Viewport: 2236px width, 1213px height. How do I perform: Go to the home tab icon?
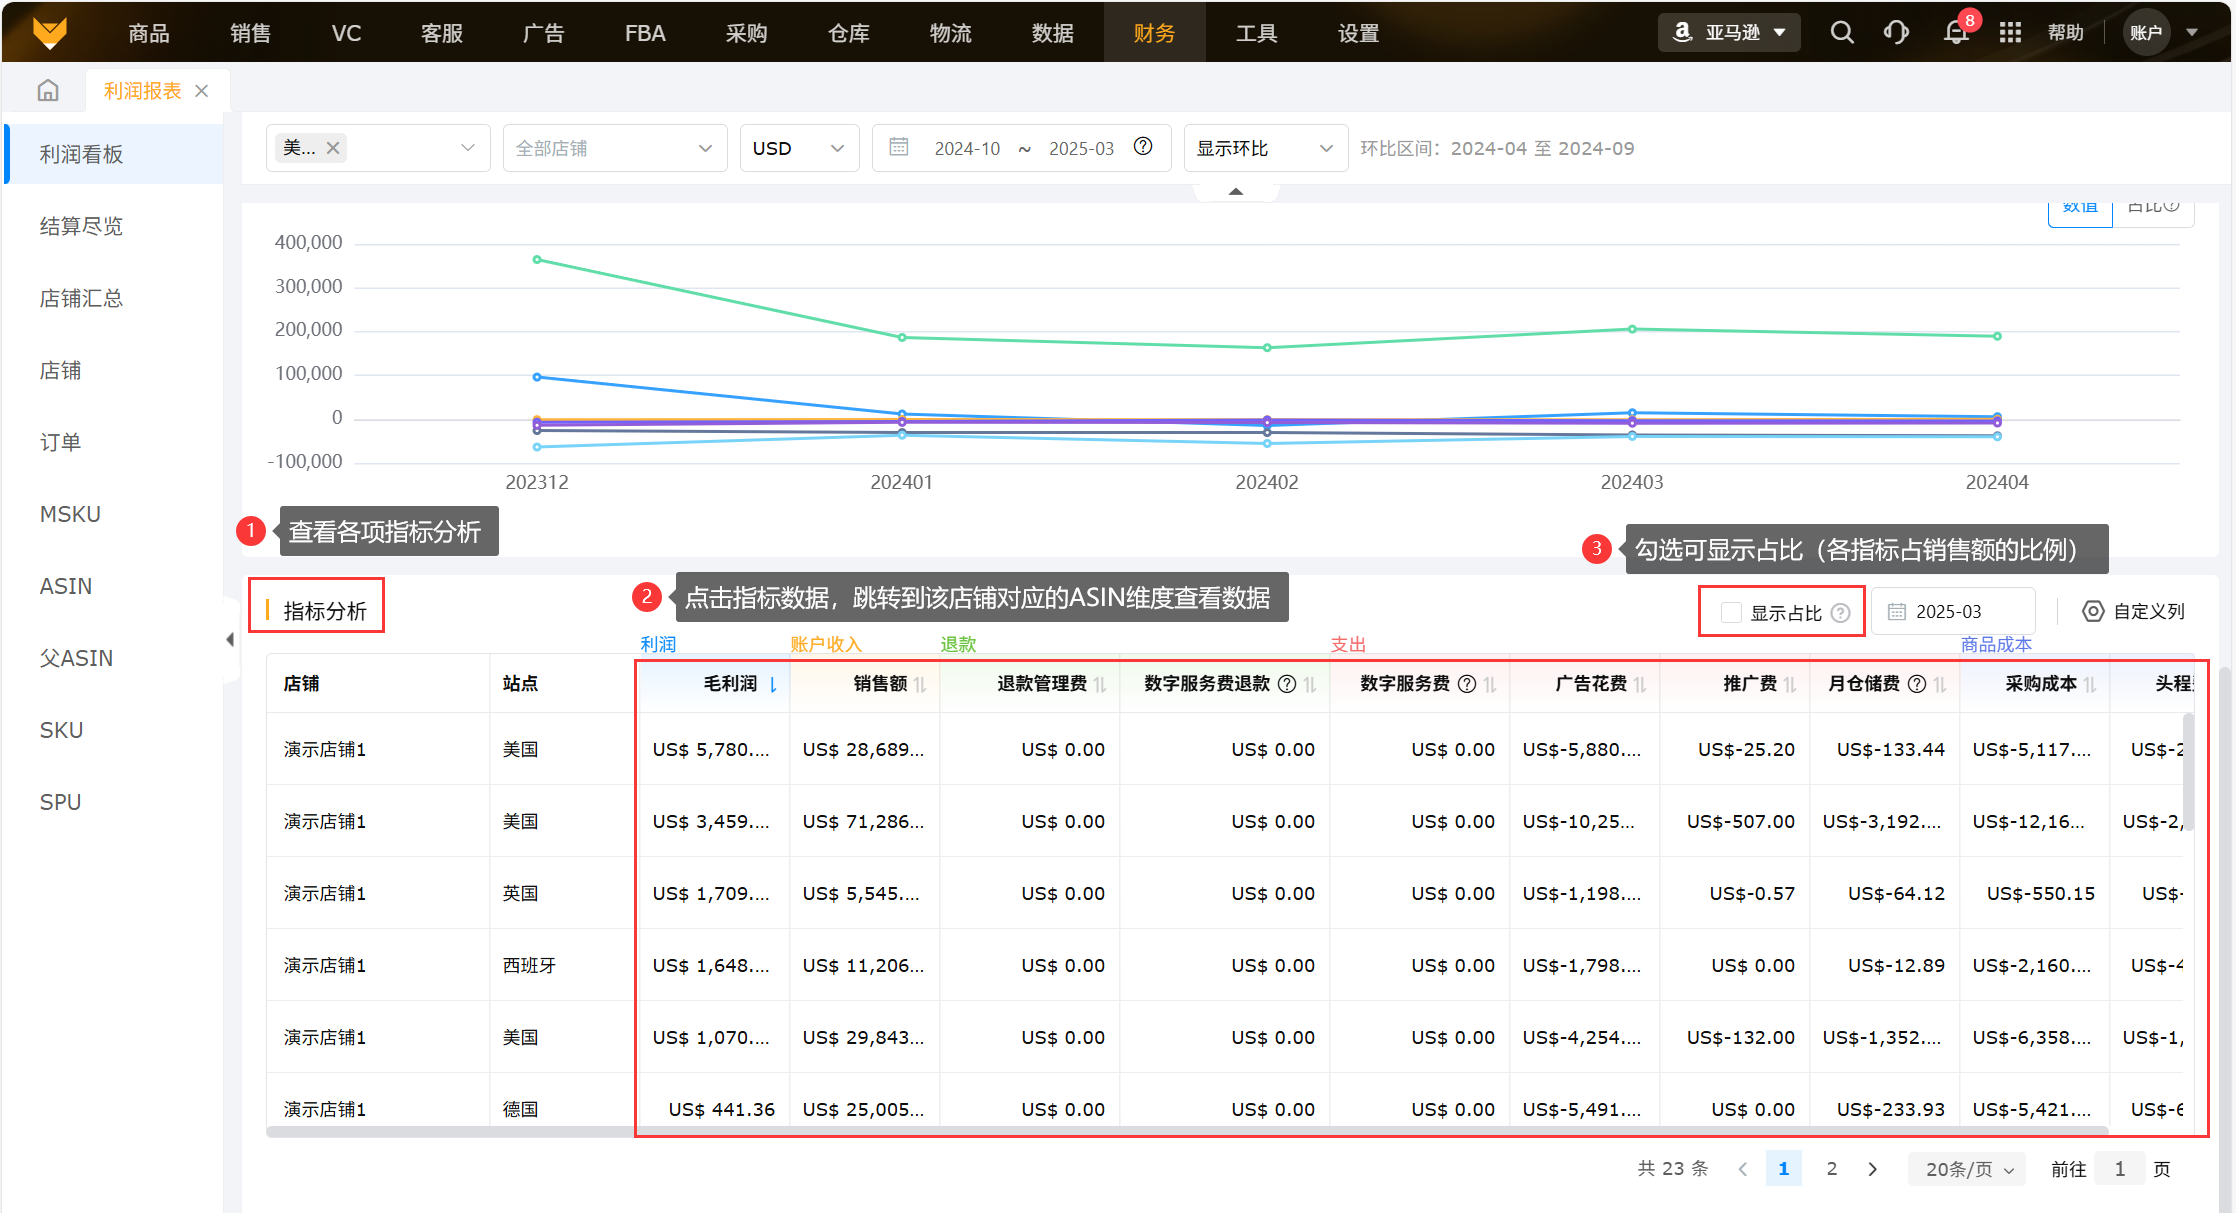[x=48, y=91]
